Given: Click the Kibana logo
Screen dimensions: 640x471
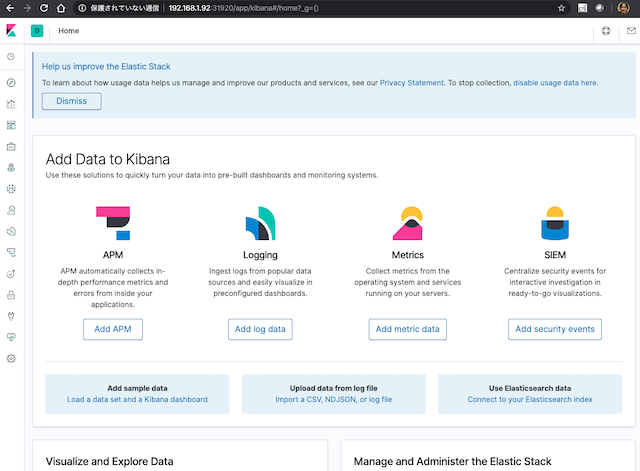Looking at the screenshot, I should [11, 31].
